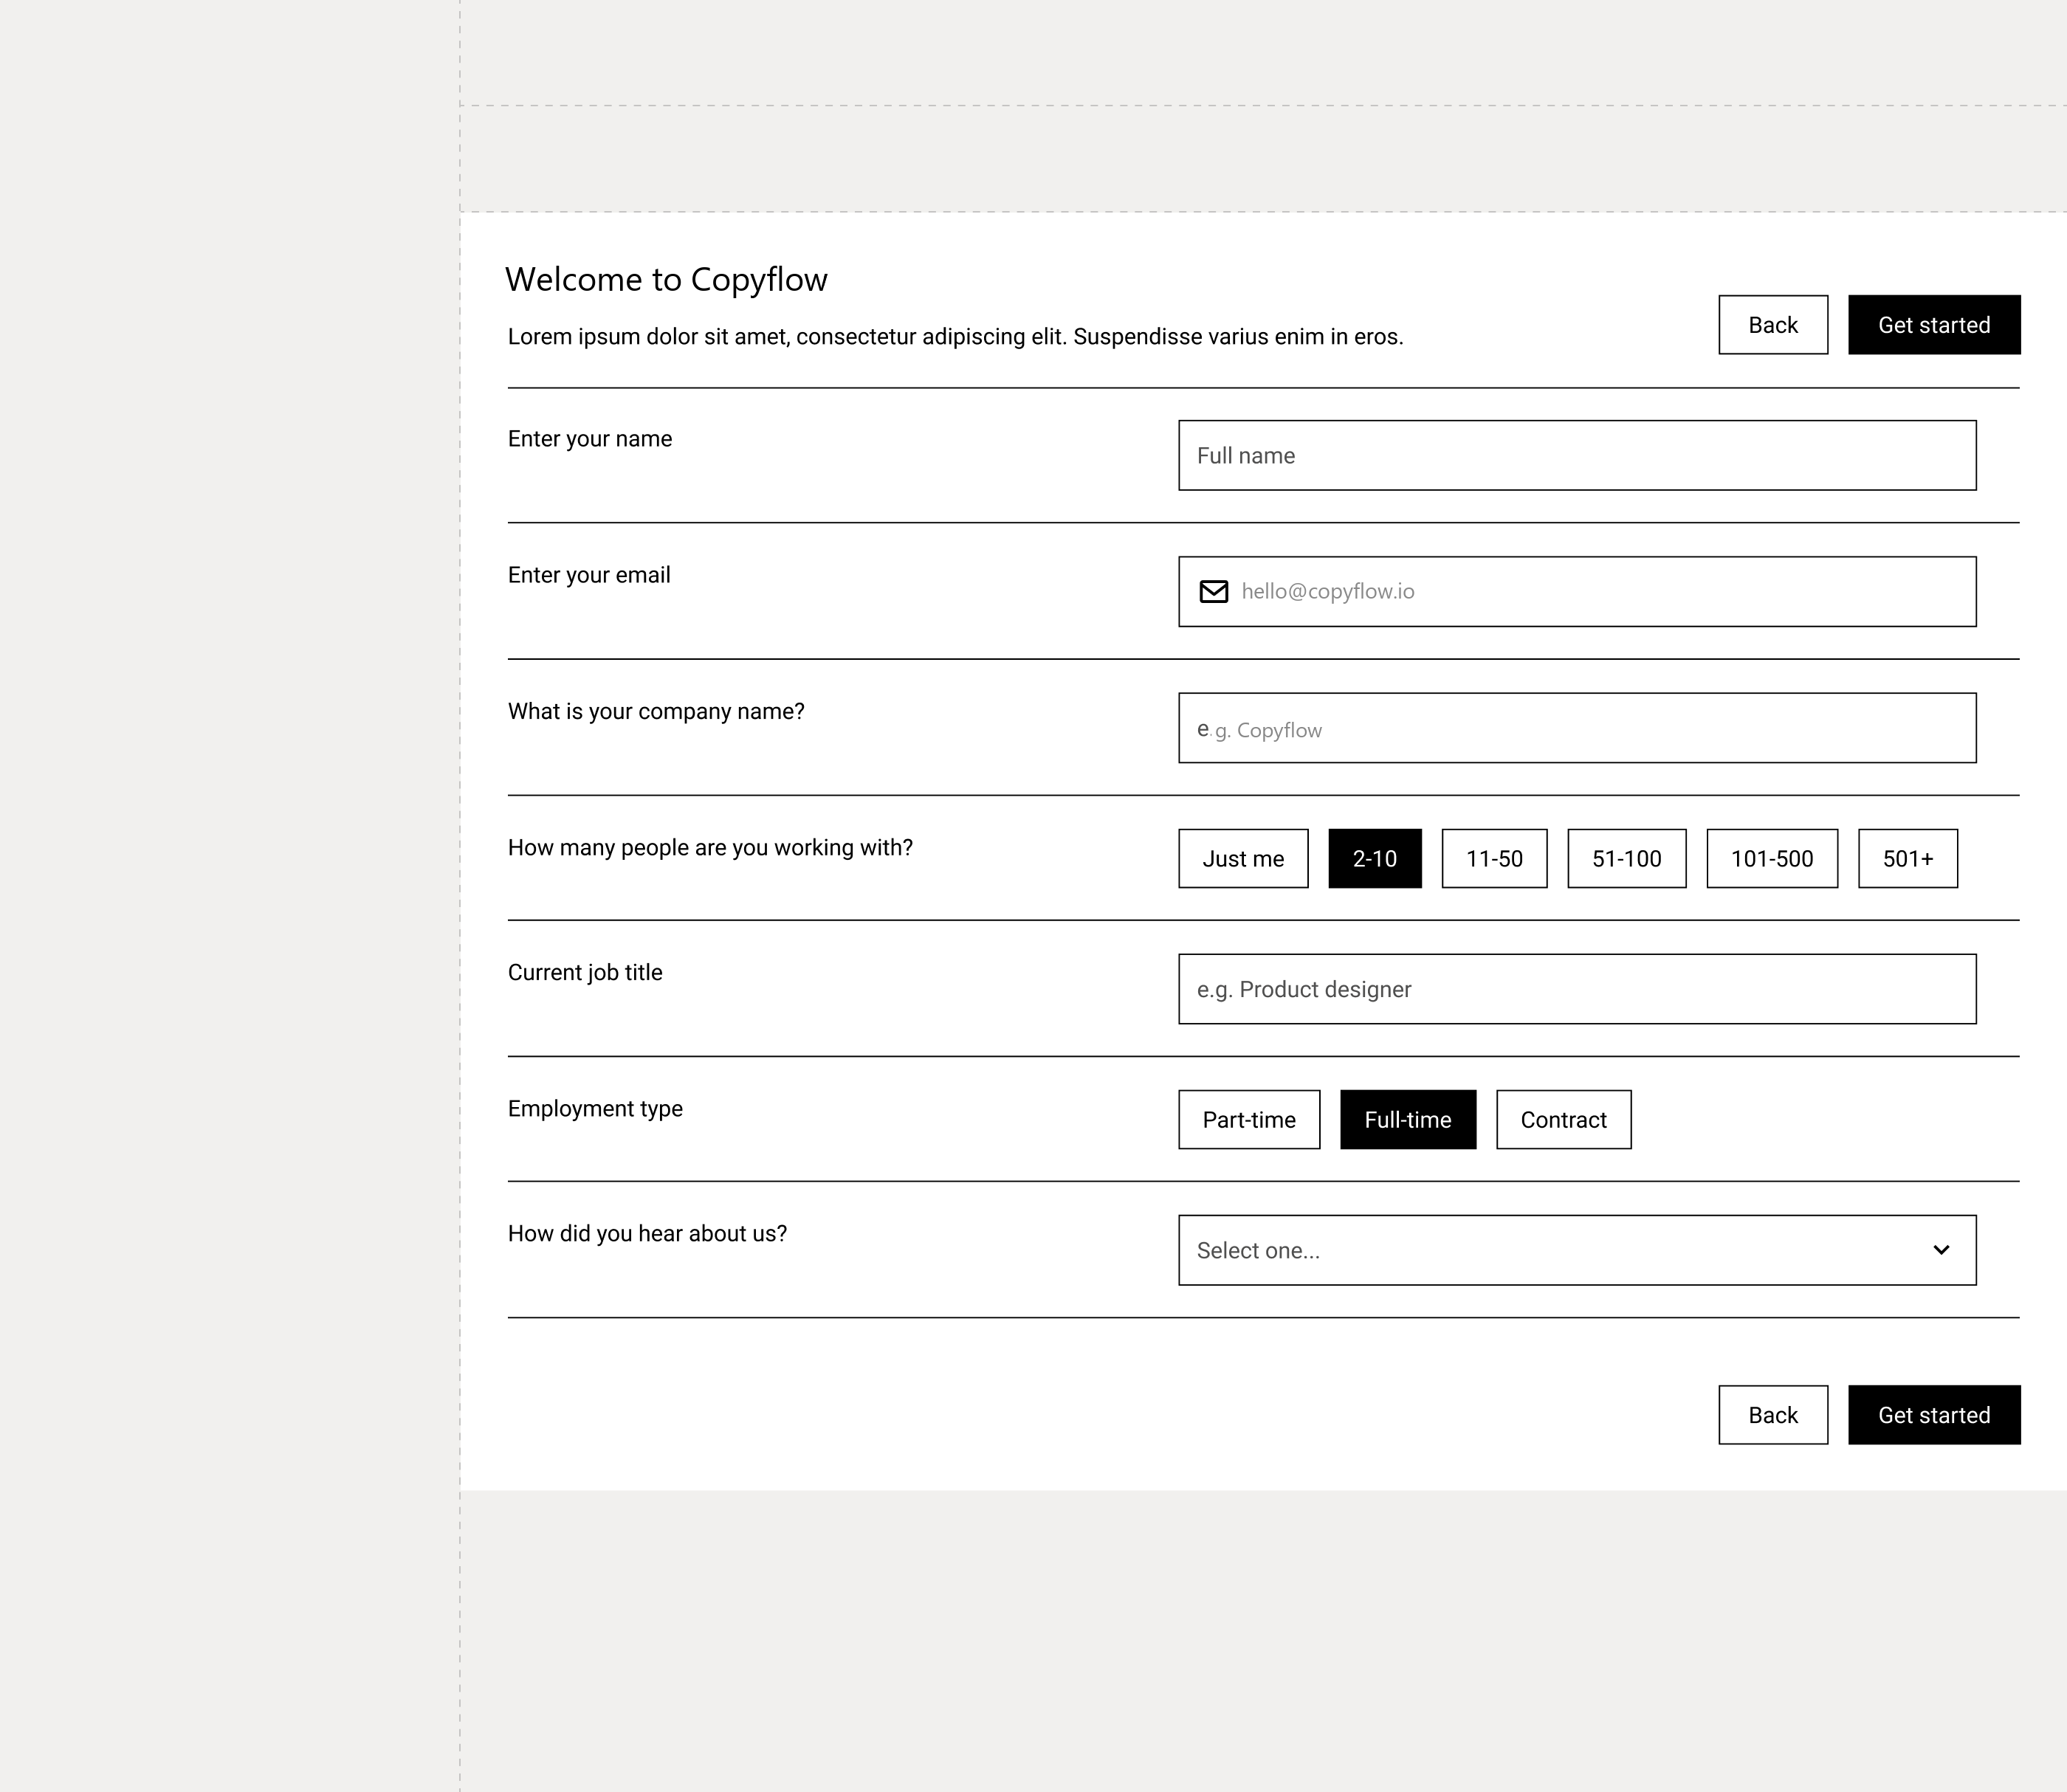The height and width of the screenshot is (1792, 2067).
Task: Click the bottom Get started button
Action: [x=1934, y=1414]
